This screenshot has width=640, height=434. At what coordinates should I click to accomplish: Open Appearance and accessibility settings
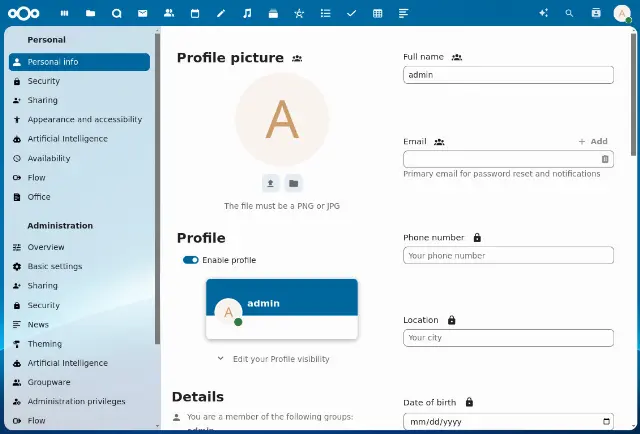coord(79,120)
